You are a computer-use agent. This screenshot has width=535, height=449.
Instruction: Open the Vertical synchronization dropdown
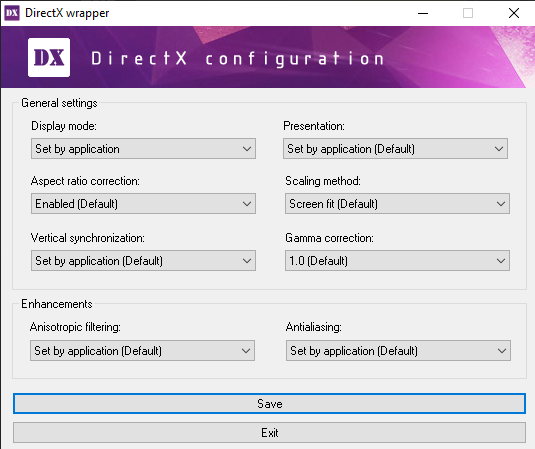[x=143, y=261]
